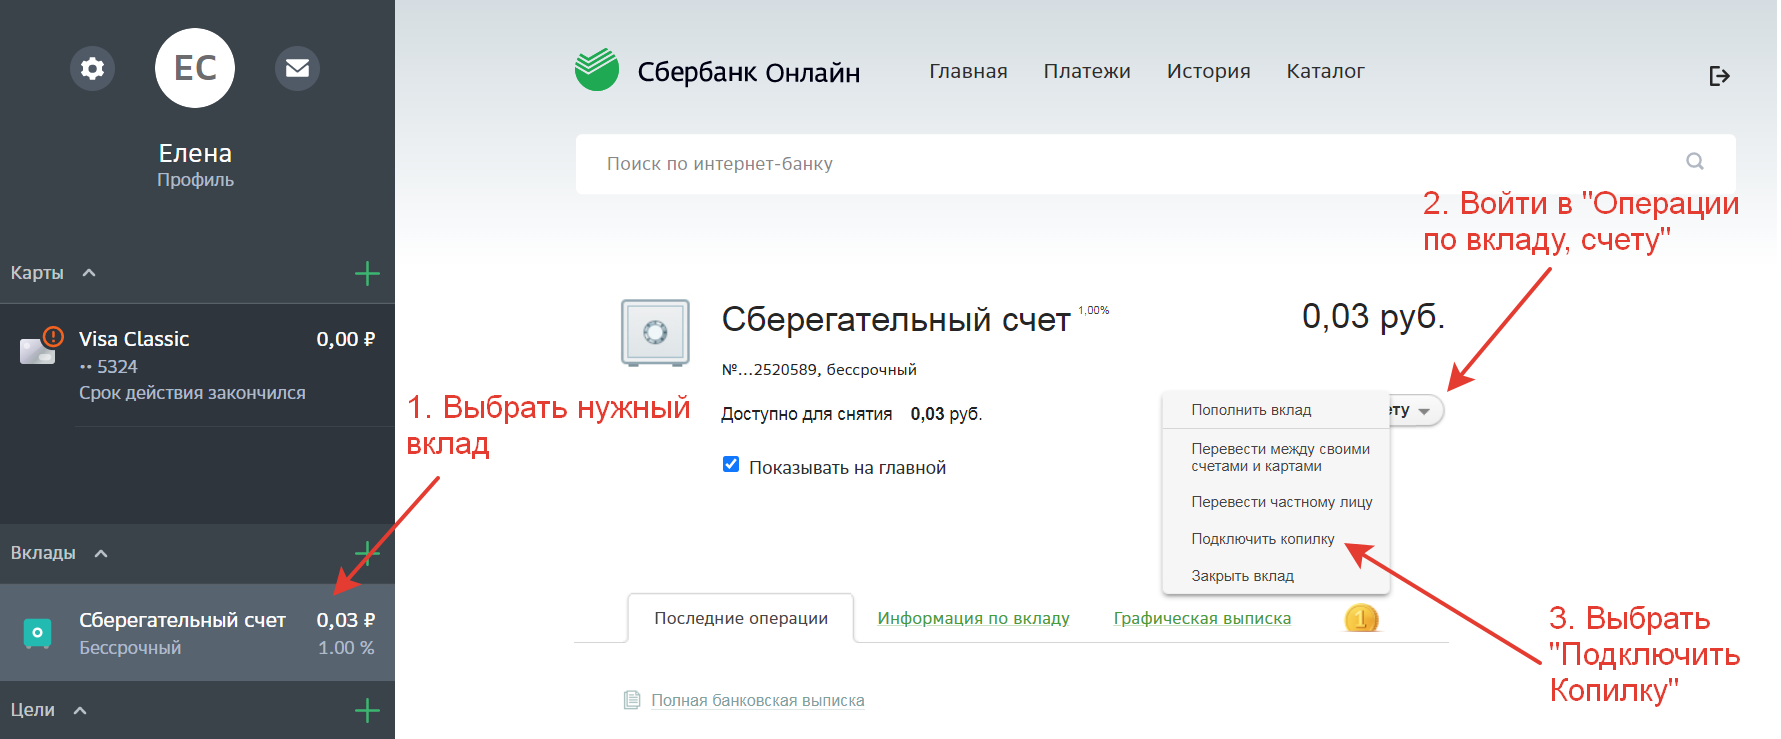The height and width of the screenshot is (739, 1781).
Task: Collapse the Цели section
Action: (x=81, y=711)
